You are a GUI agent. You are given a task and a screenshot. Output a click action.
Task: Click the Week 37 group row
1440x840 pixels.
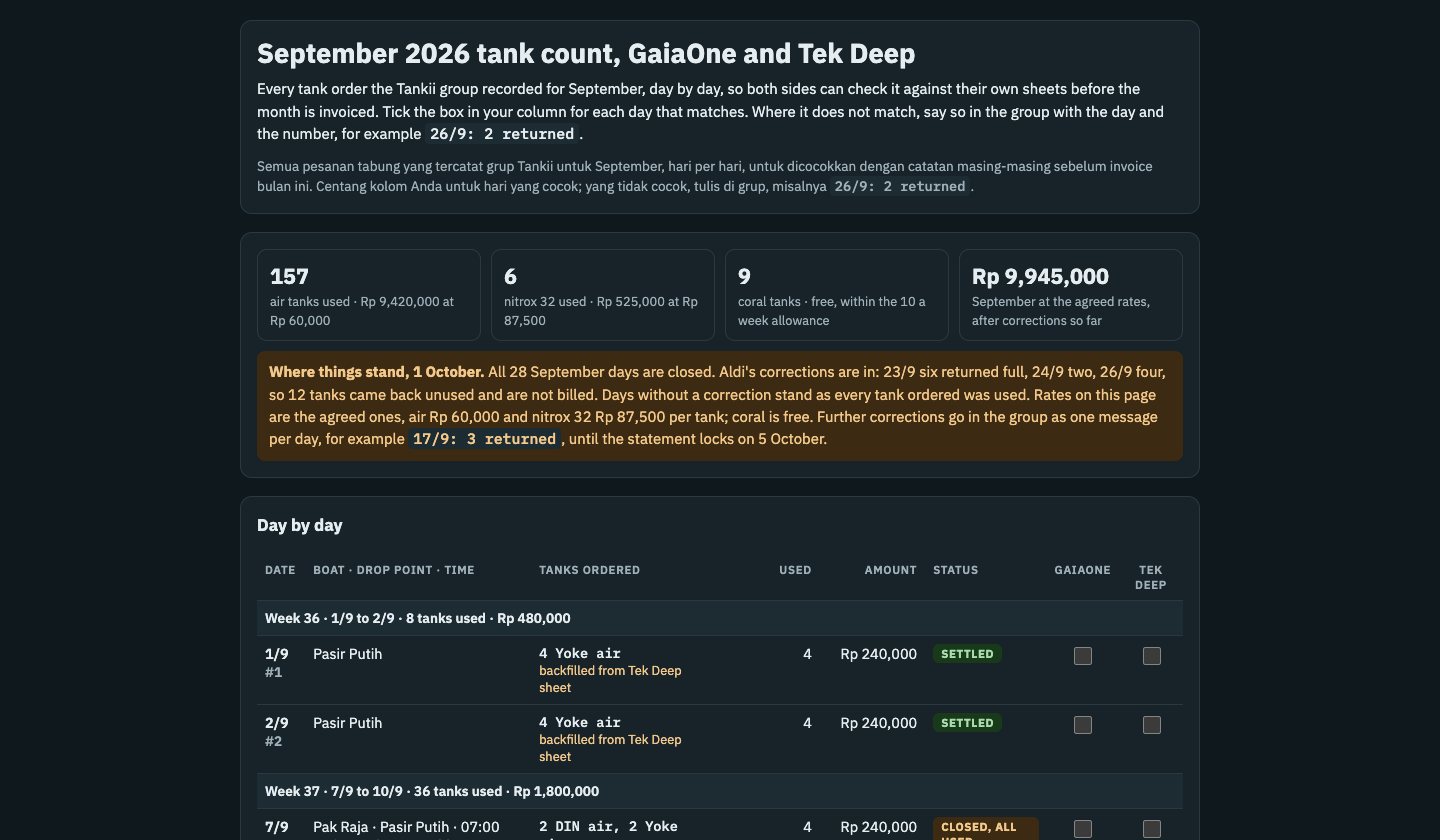click(x=720, y=791)
